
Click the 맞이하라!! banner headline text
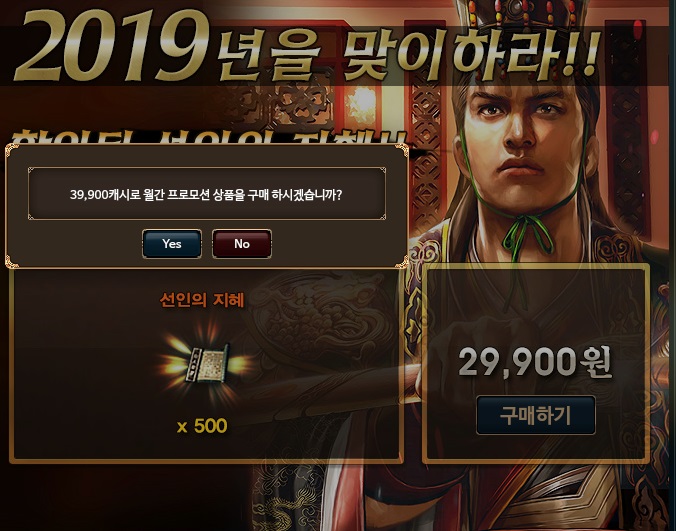point(470,53)
